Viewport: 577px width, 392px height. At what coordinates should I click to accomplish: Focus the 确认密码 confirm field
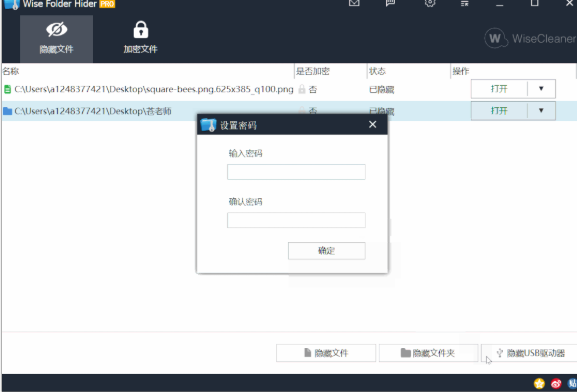296,220
